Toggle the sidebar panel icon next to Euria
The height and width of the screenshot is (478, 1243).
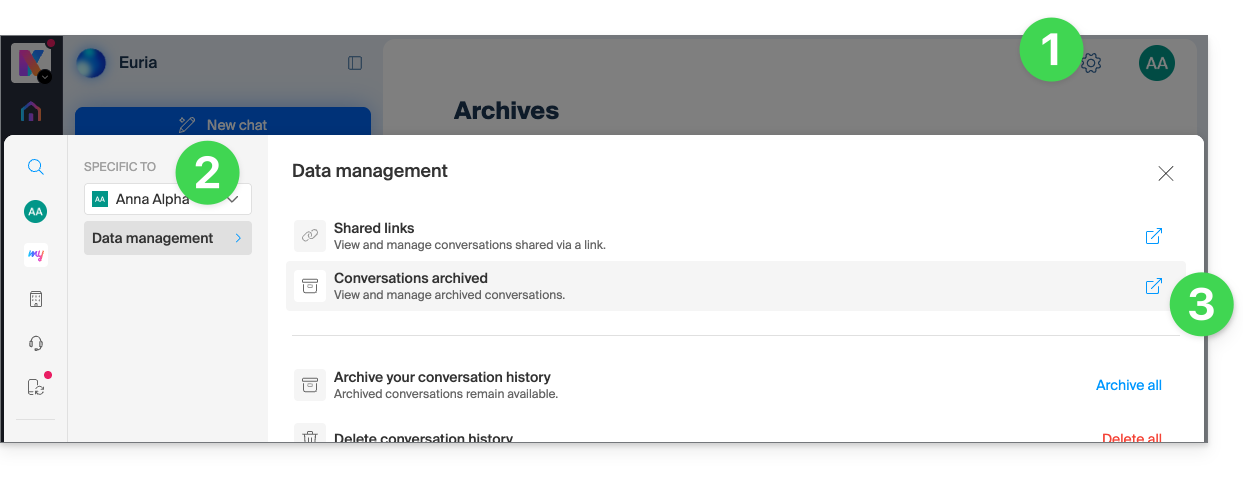(x=355, y=63)
